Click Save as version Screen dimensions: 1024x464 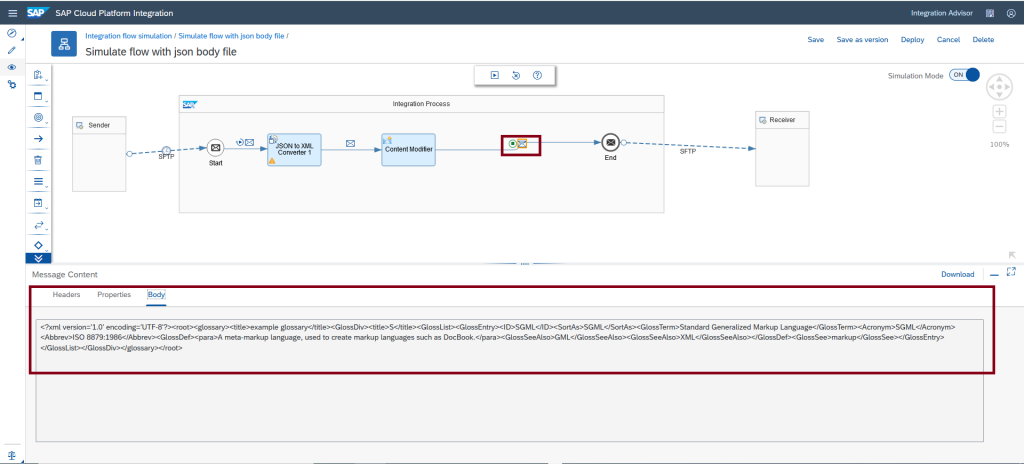(862, 39)
